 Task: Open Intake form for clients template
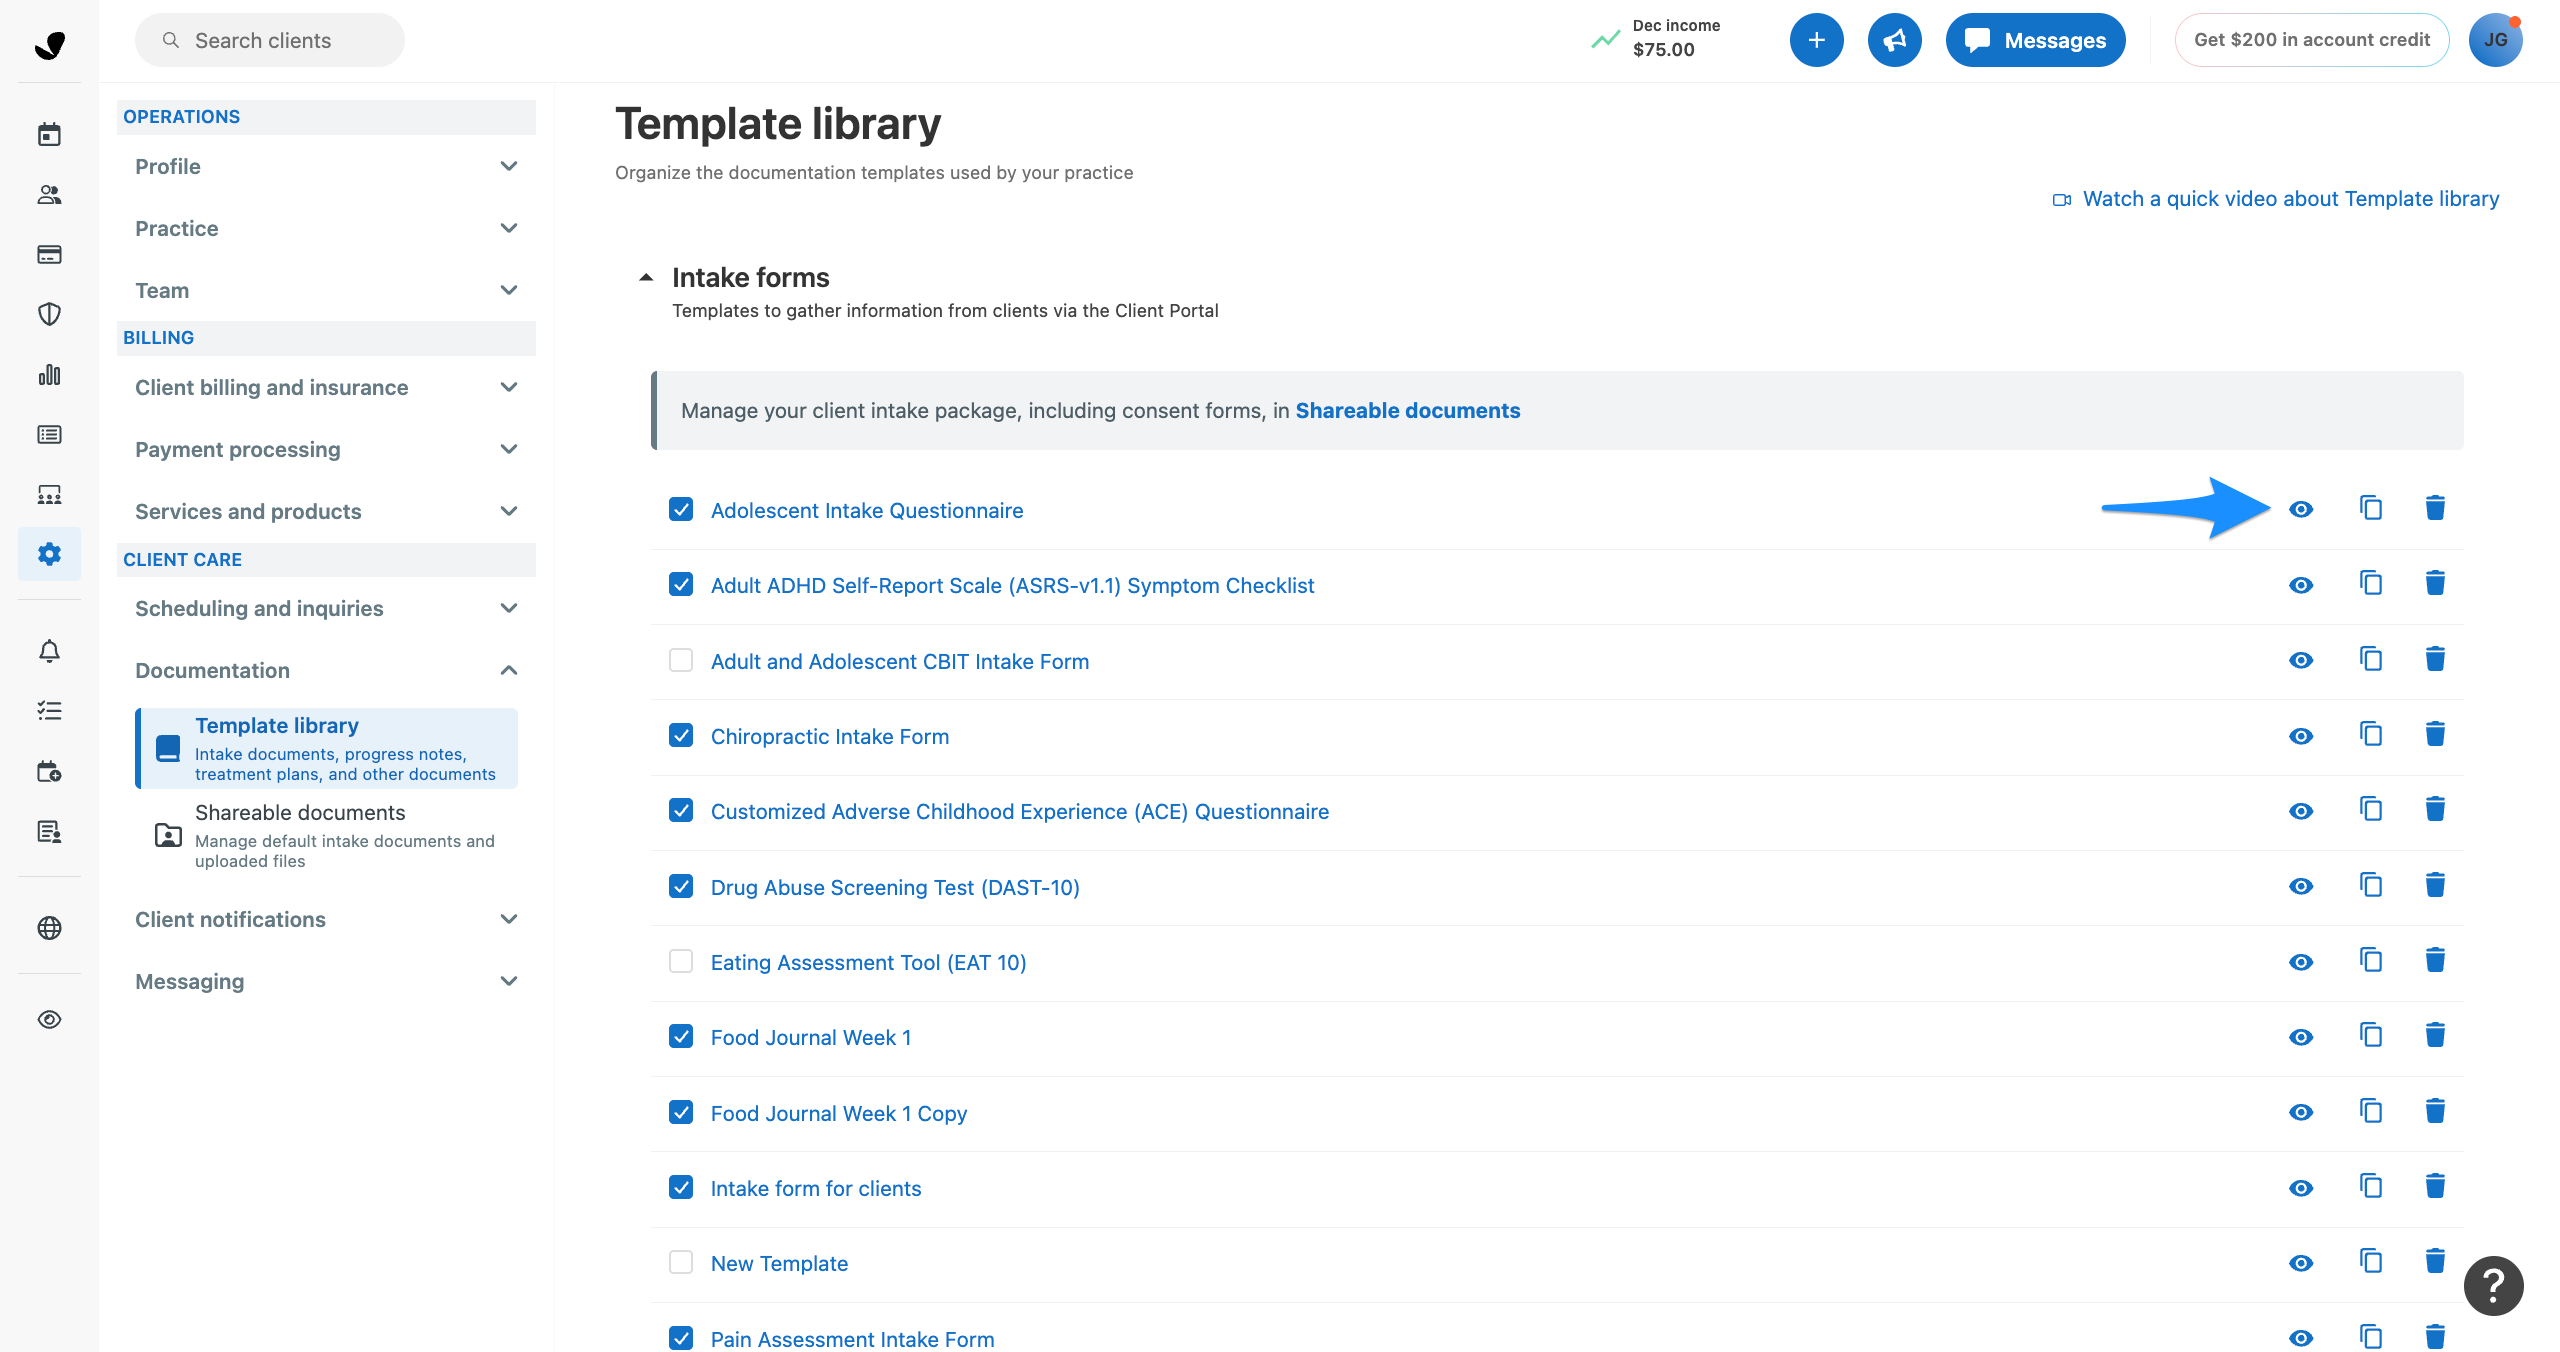[x=815, y=1188]
